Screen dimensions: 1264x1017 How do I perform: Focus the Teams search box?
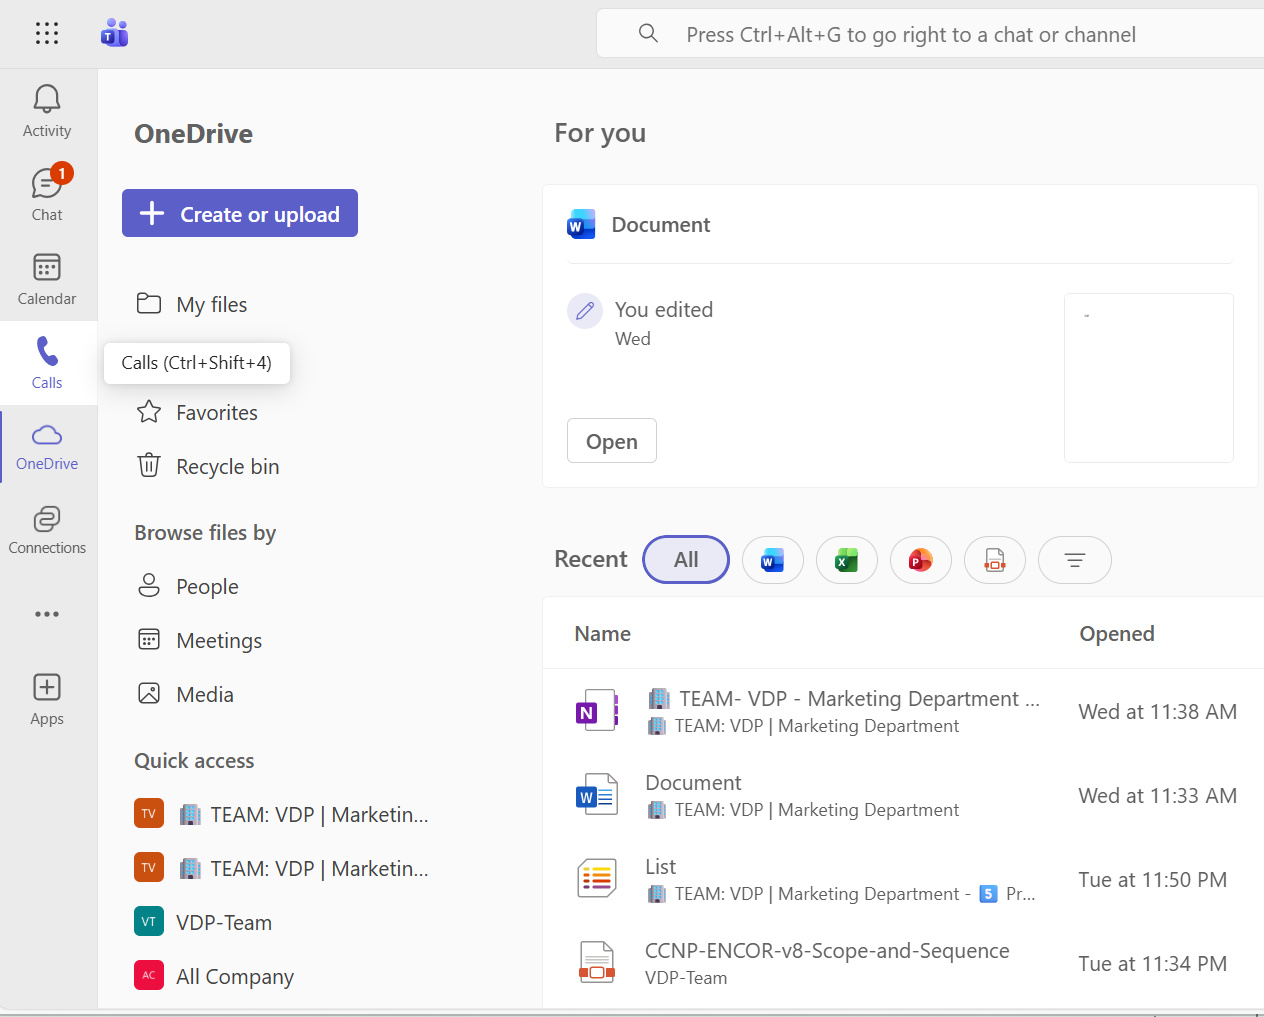(930, 34)
